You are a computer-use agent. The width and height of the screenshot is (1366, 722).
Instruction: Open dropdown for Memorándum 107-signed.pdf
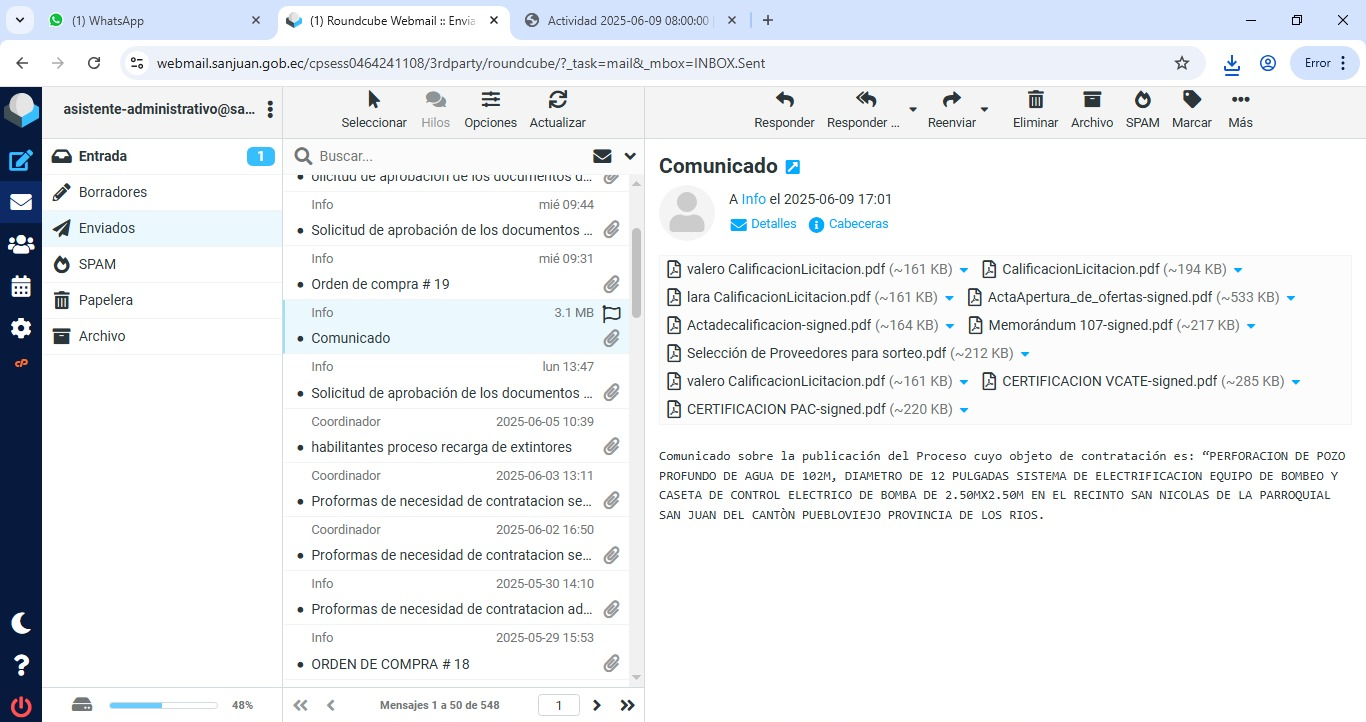pos(1250,326)
